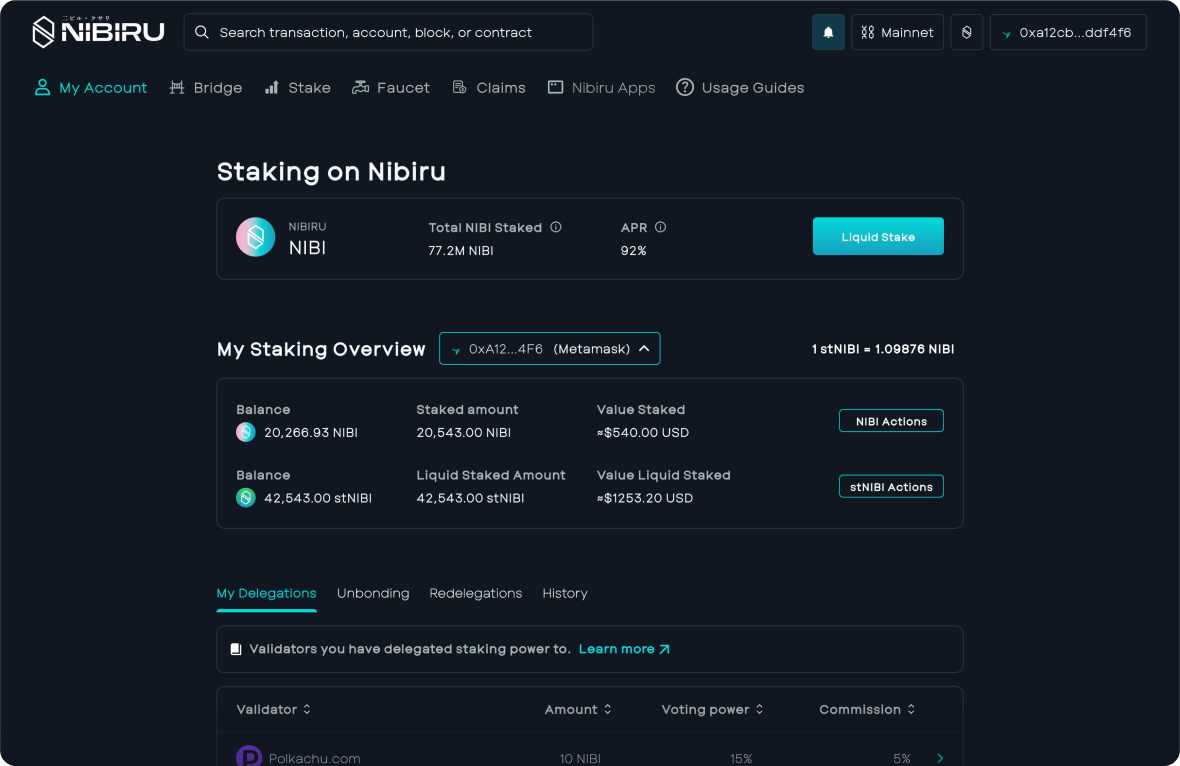
Task: Go to My Account page
Action: [91, 87]
